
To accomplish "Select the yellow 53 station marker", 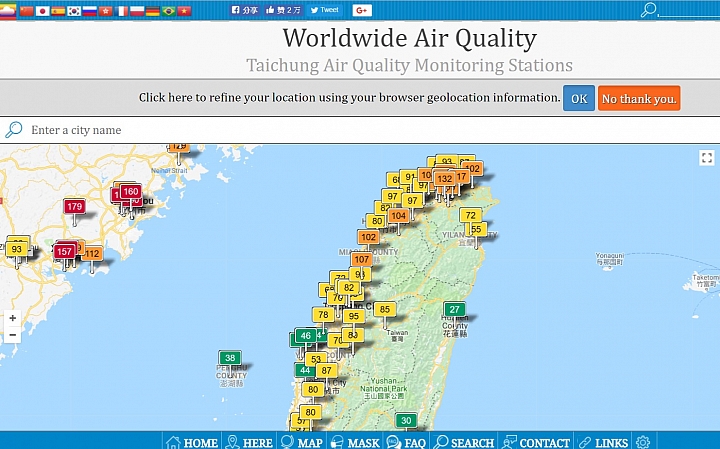I will (316, 359).
